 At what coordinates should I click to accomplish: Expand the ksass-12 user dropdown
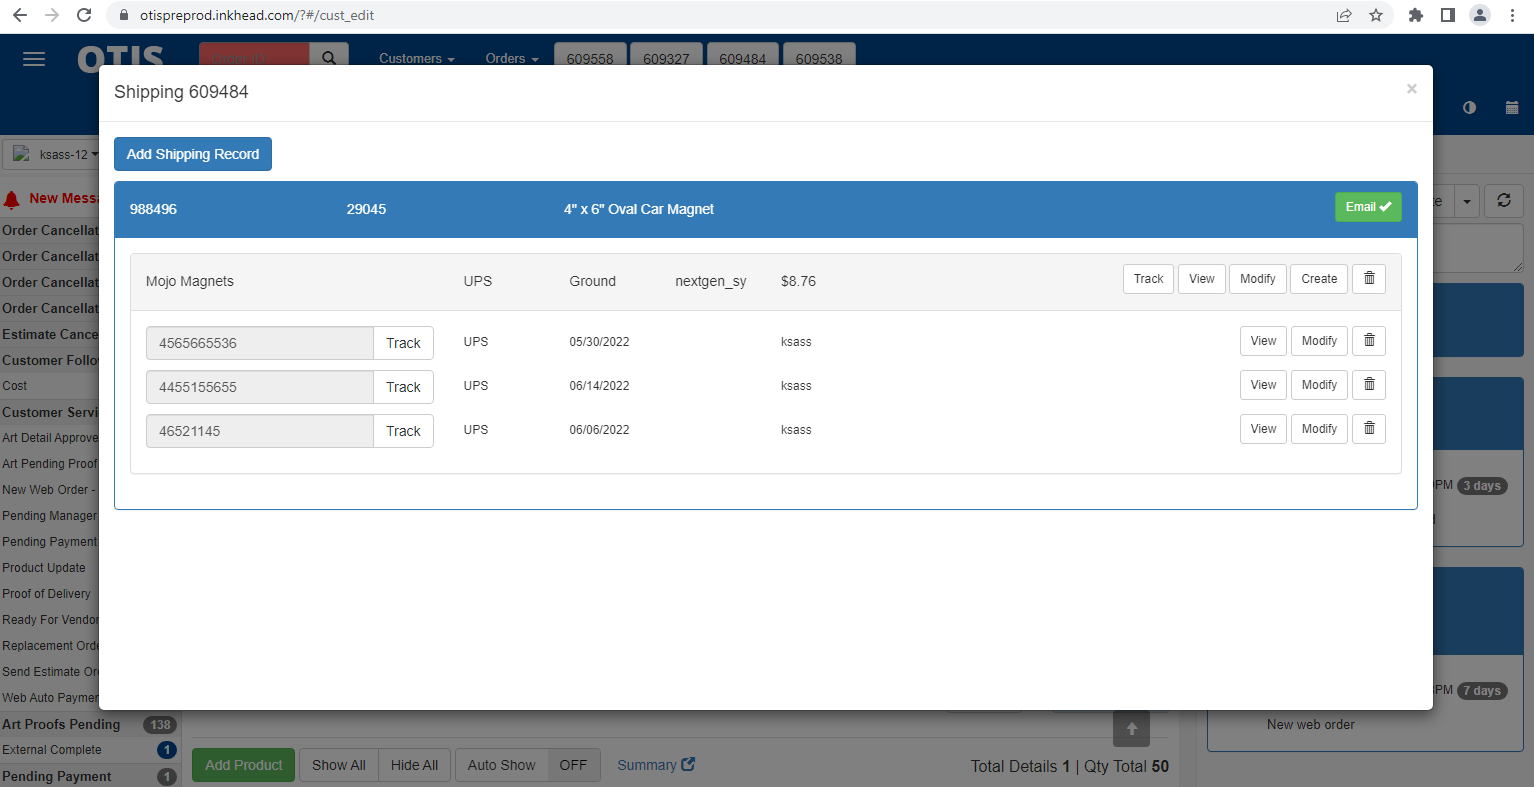point(57,155)
